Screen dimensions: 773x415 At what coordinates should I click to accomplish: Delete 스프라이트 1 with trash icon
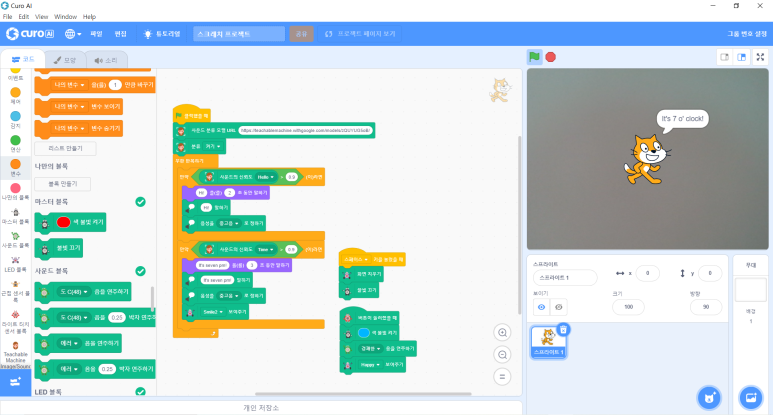[563, 329]
